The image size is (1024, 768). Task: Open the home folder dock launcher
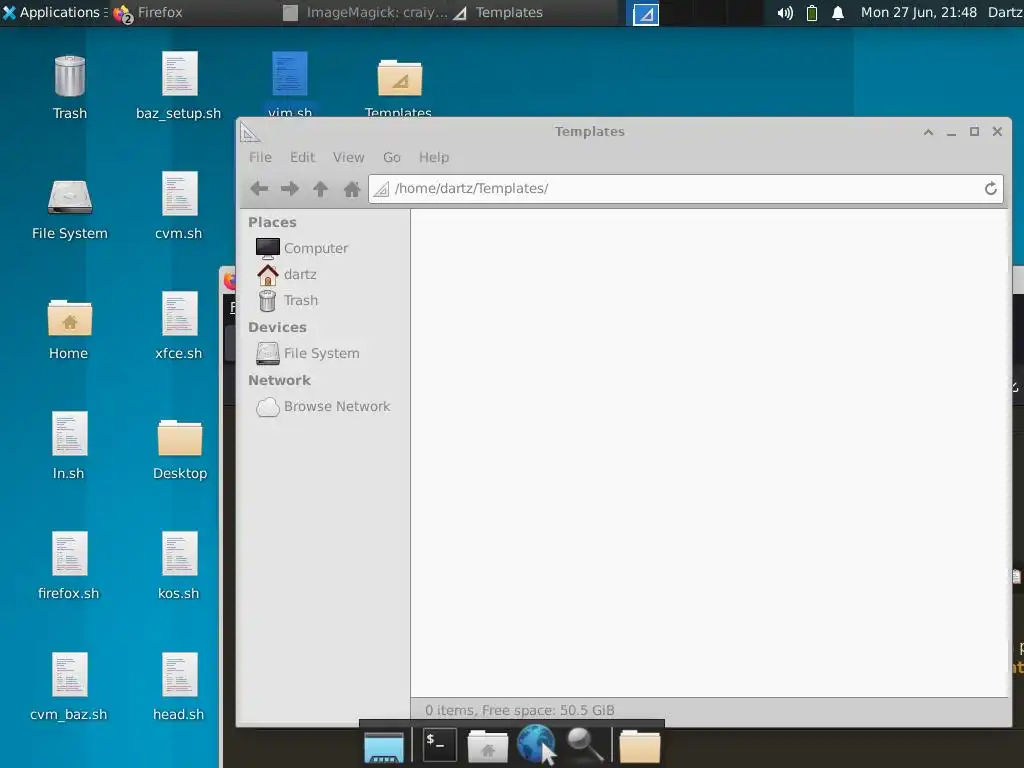tap(488, 747)
